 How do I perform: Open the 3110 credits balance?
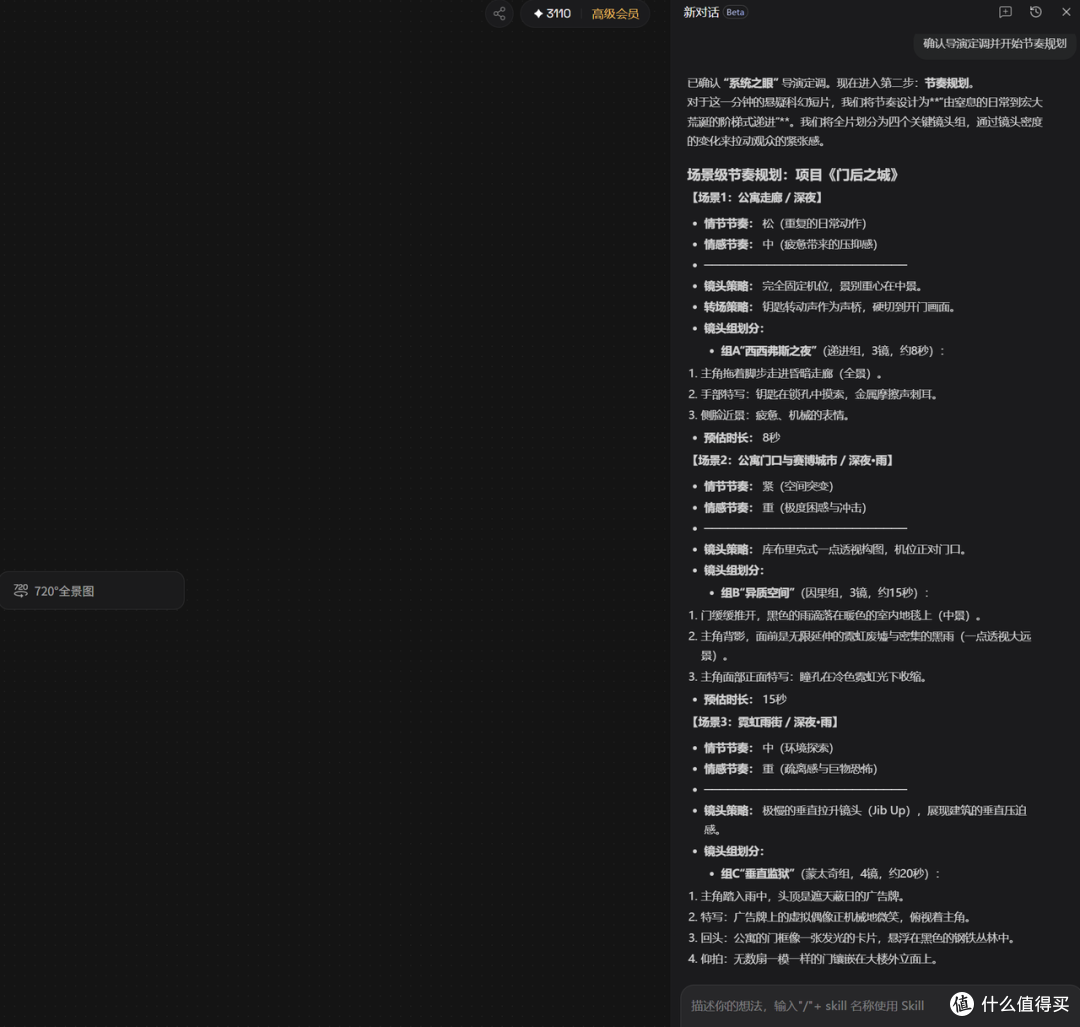click(x=552, y=14)
